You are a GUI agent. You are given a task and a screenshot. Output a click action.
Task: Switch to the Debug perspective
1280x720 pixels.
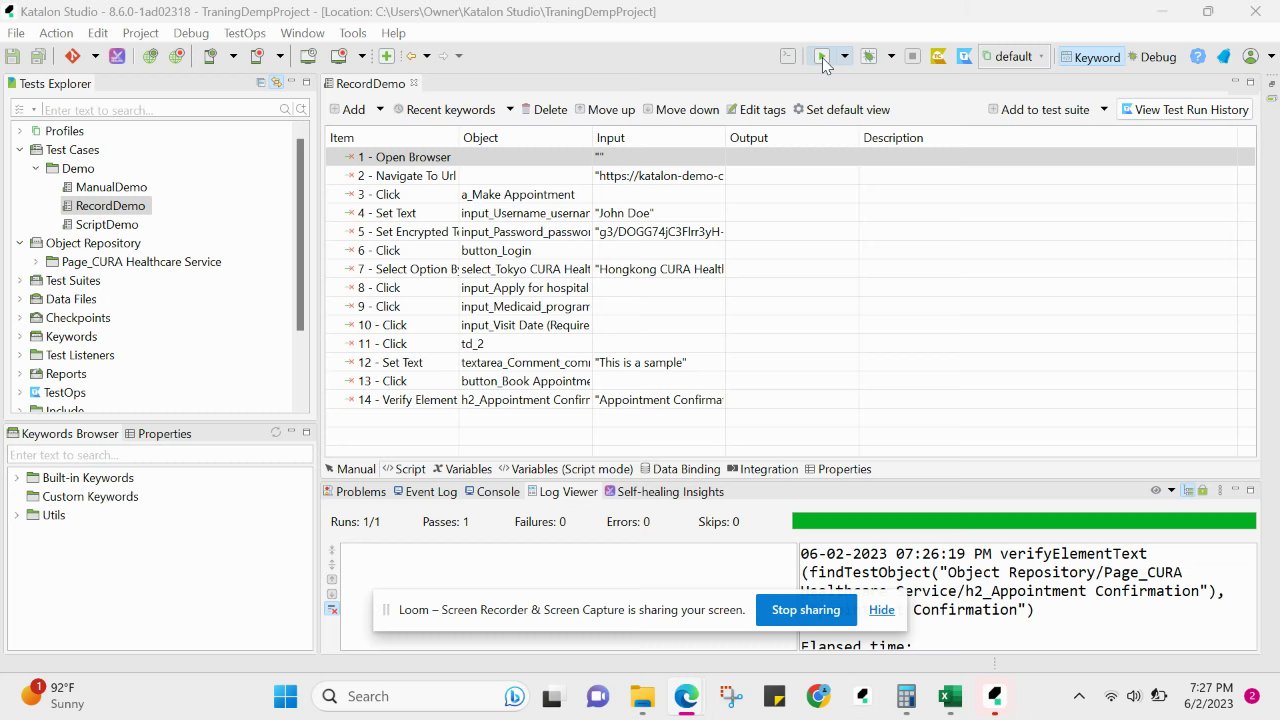point(1152,57)
